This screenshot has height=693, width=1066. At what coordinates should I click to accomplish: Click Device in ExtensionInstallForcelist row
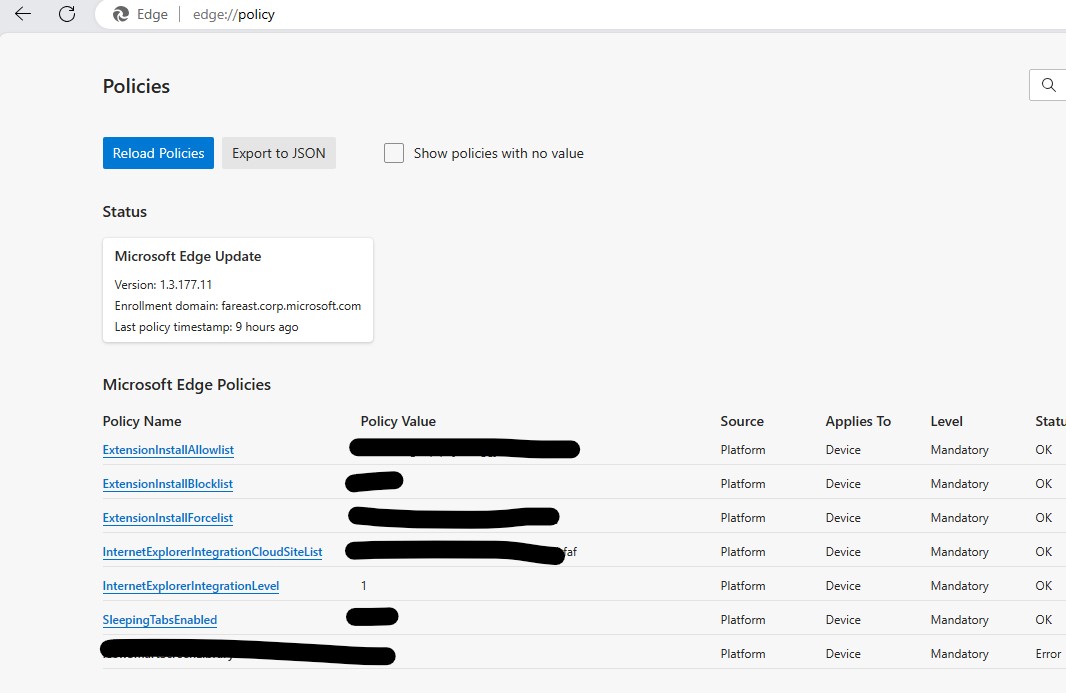point(843,518)
